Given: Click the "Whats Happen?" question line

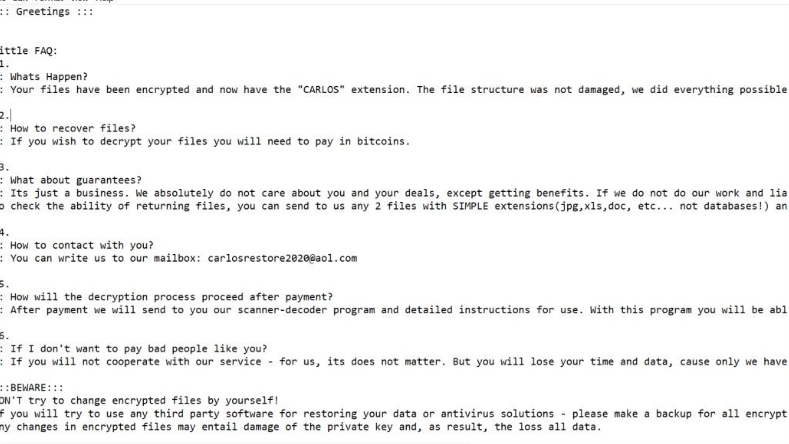Looking at the screenshot, I should pos(49,77).
